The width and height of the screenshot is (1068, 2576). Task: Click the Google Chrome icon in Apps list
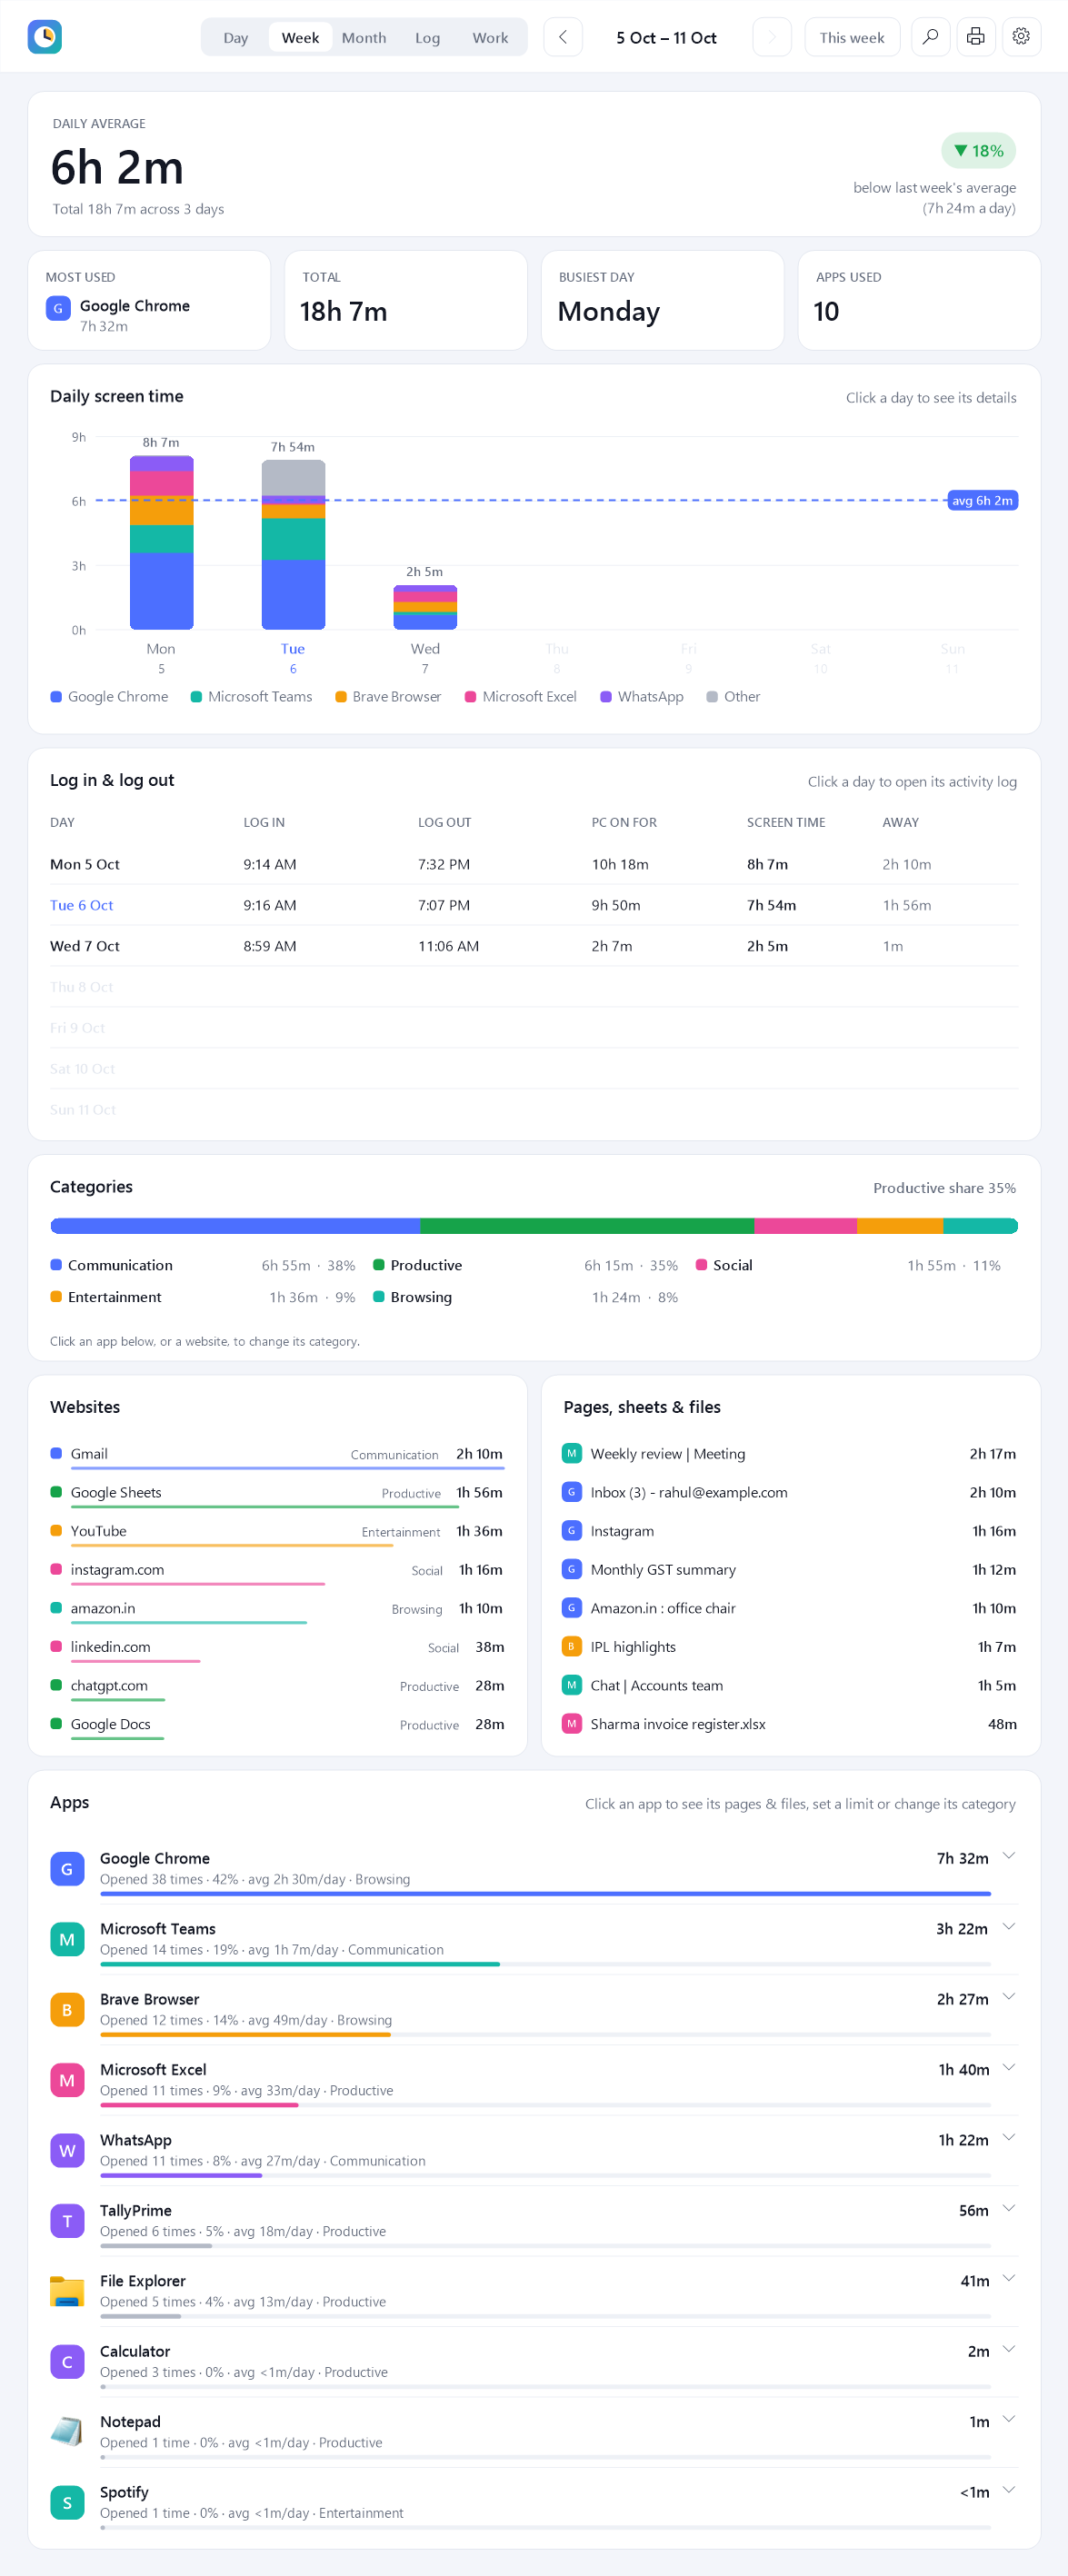(67, 1868)
